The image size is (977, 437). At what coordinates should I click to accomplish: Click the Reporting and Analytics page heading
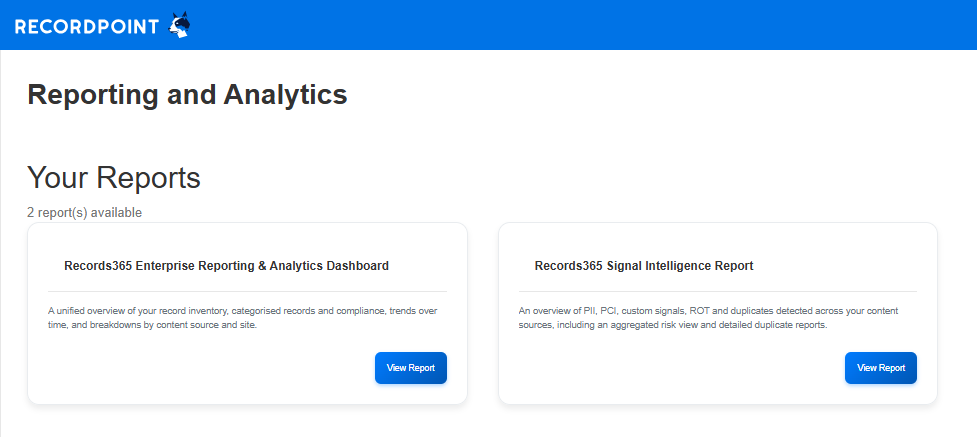(187, 95)
